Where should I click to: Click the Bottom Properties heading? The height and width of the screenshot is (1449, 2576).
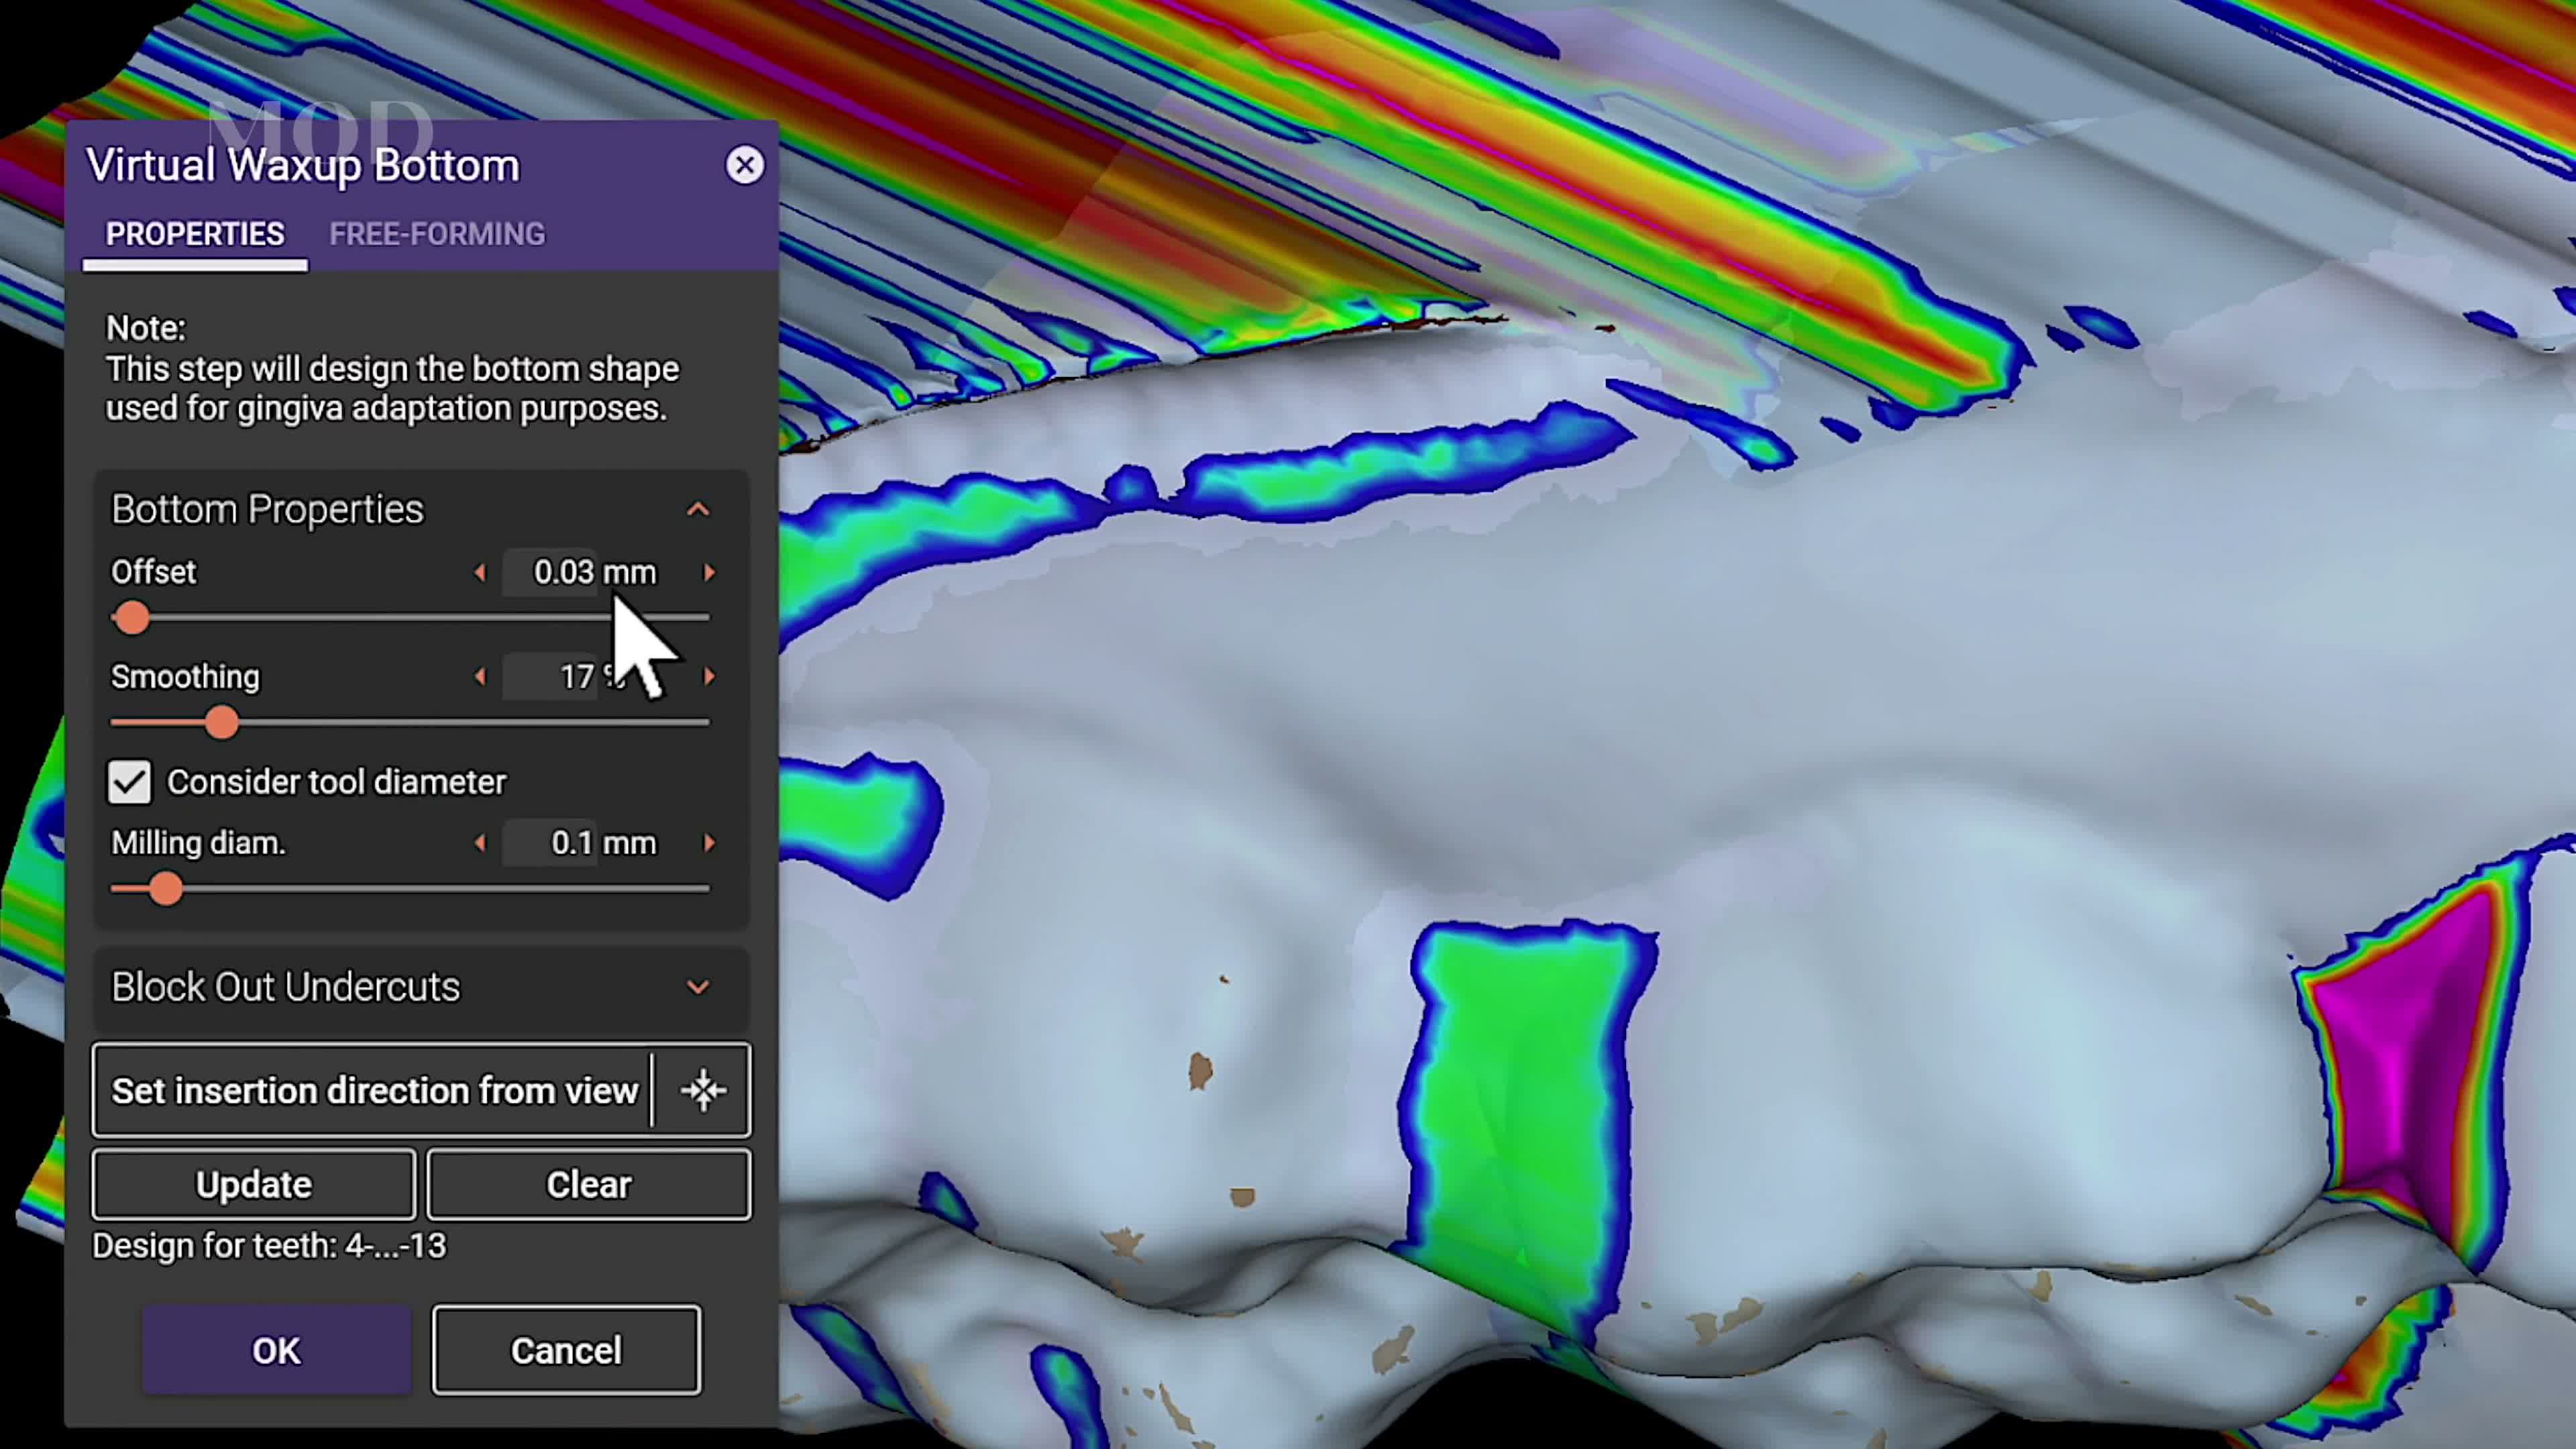[x=267, y=509]
